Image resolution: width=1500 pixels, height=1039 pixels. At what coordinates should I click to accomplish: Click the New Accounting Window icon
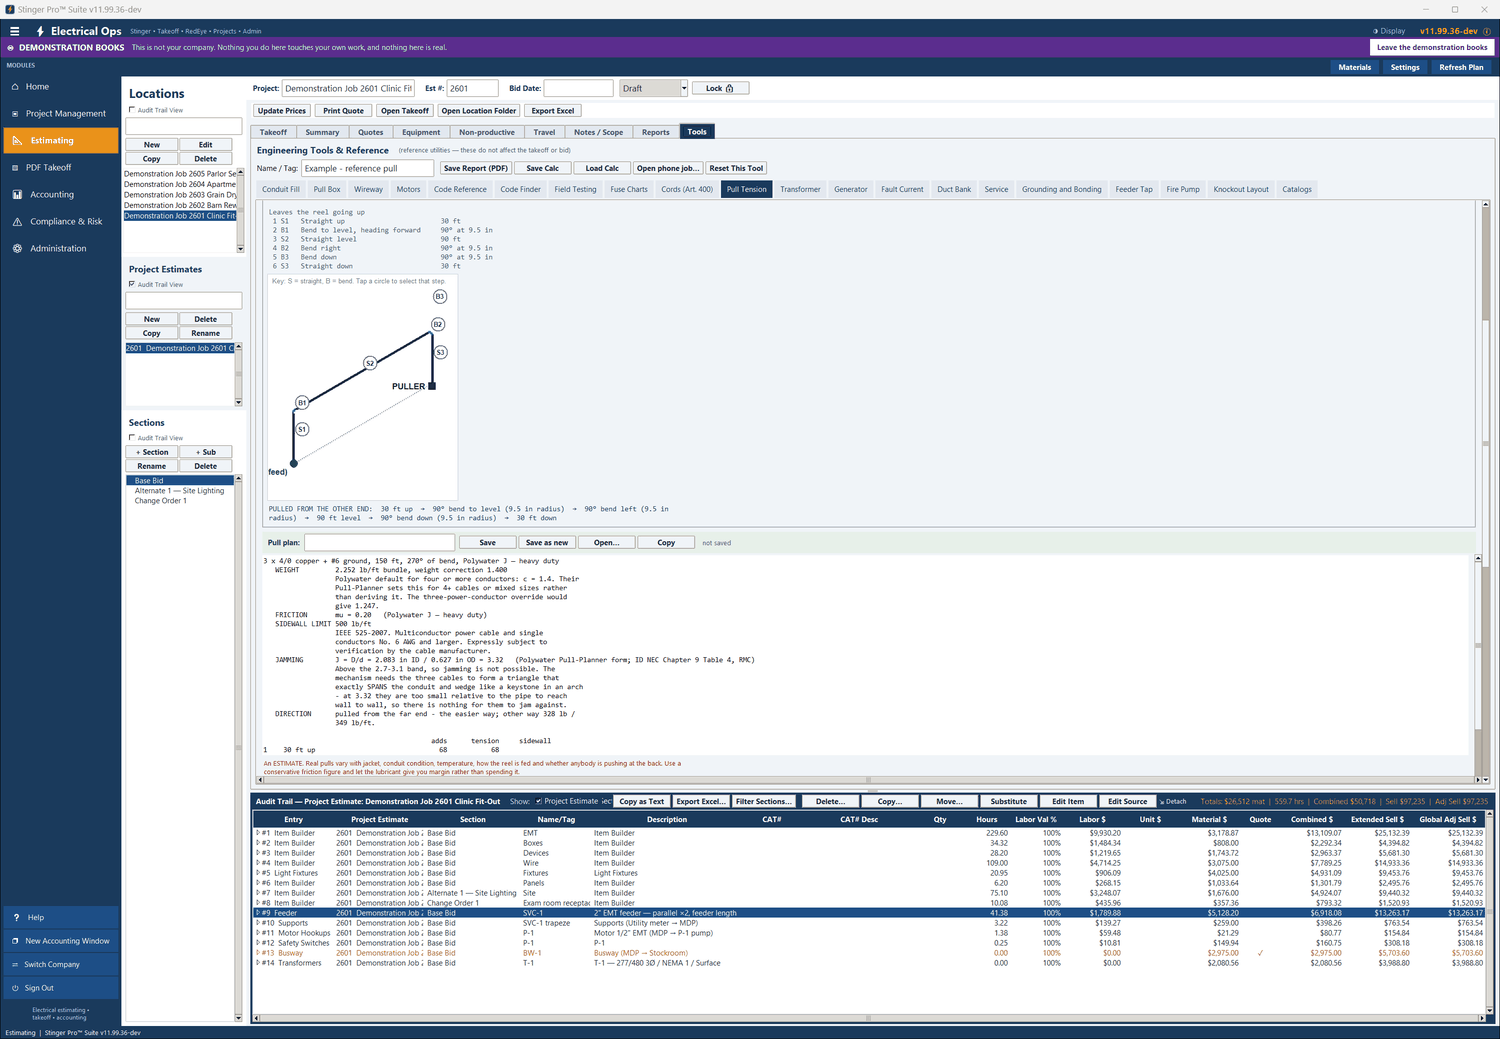[x=15, y=941]
